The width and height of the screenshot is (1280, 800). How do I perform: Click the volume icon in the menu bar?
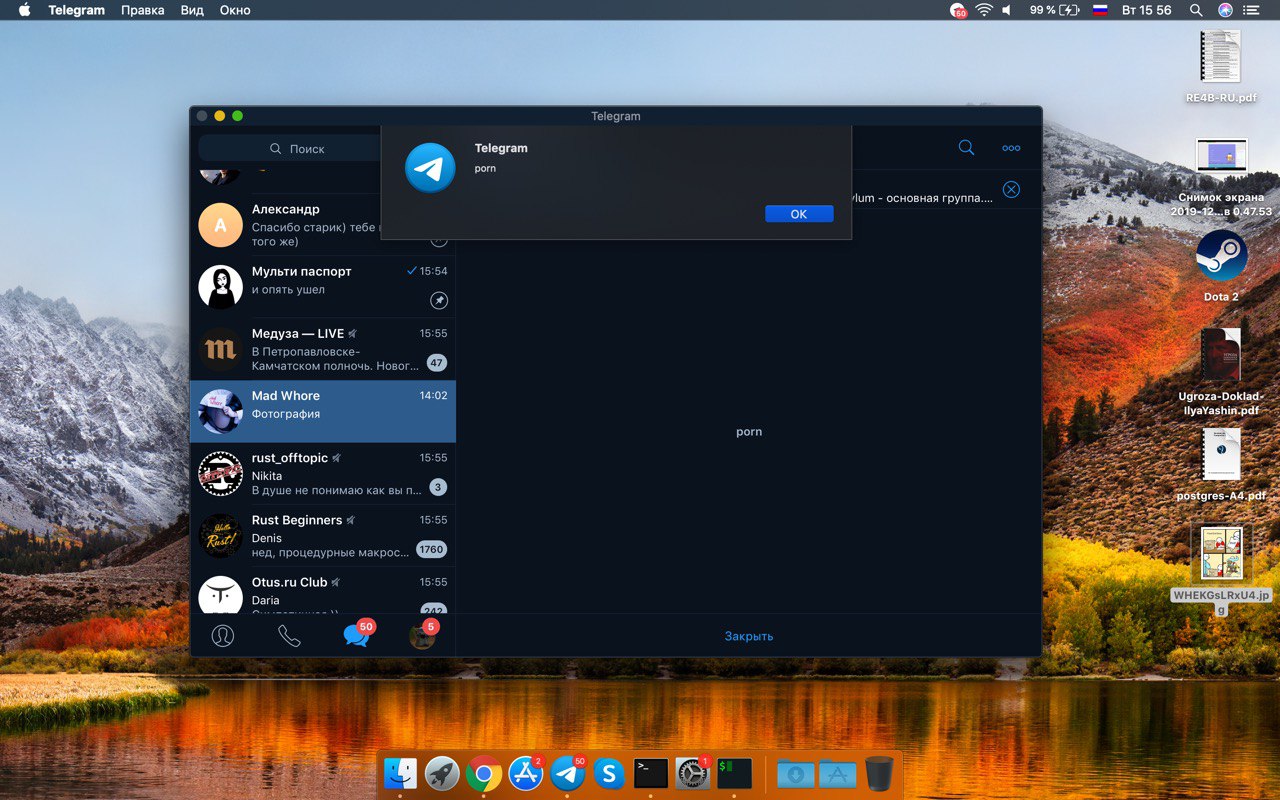coord(1008,10)
